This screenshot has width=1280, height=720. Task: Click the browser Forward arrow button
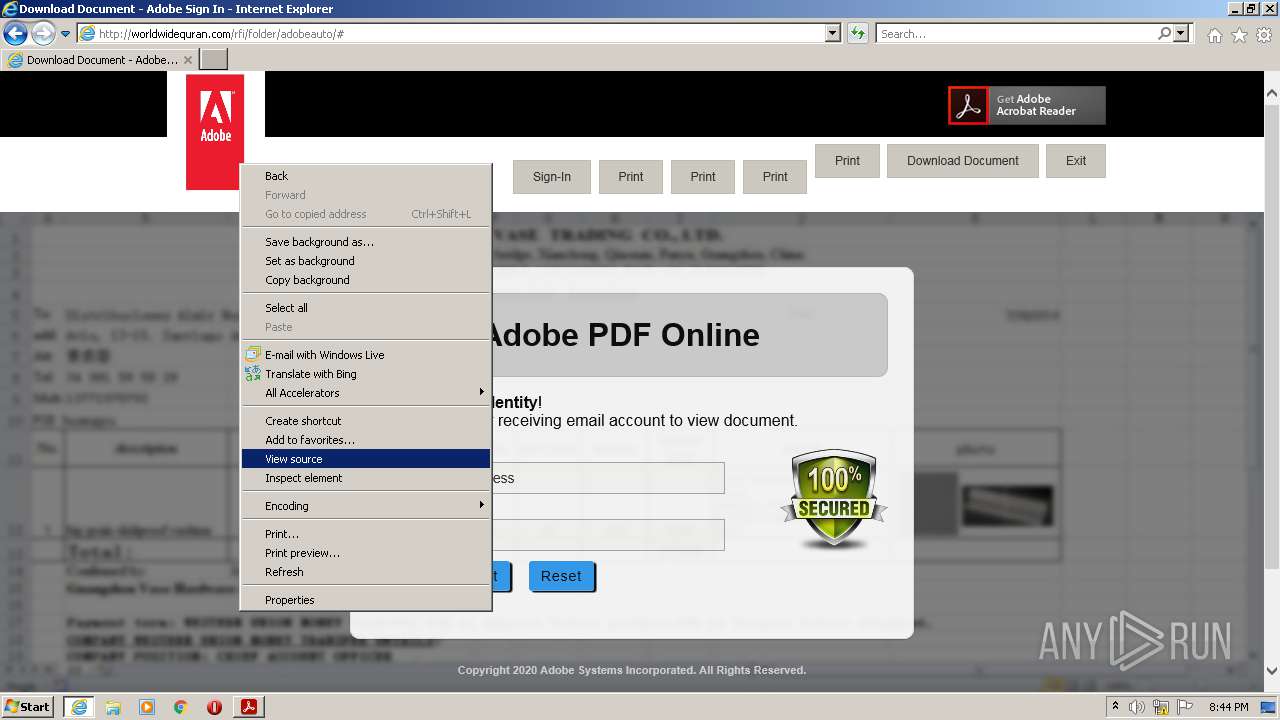pyautogui.click(x=43, y=34)
